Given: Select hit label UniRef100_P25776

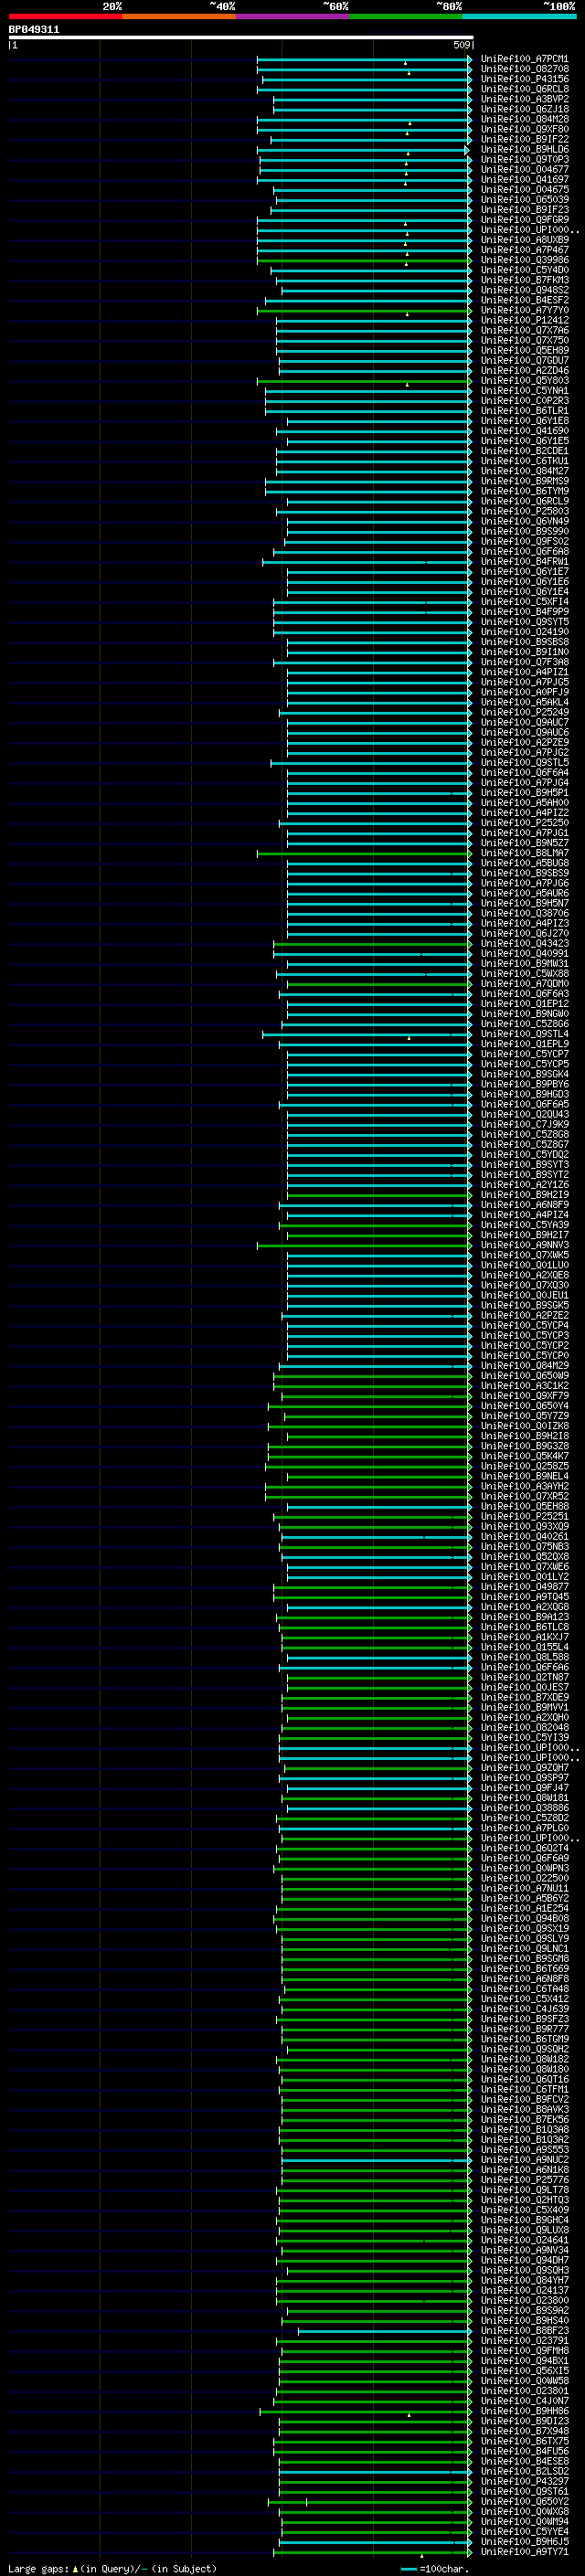Looking at the screenshot, I should tap(525, 2181).
